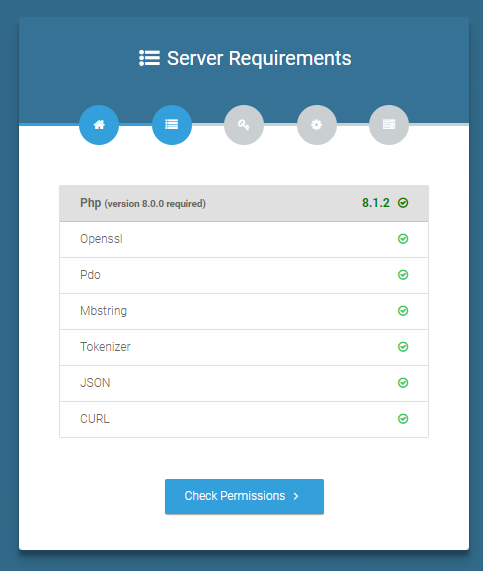This screenshot has height=571, width=483.
Task: Click the JSON green check icon
Action: tap(403, 383)
